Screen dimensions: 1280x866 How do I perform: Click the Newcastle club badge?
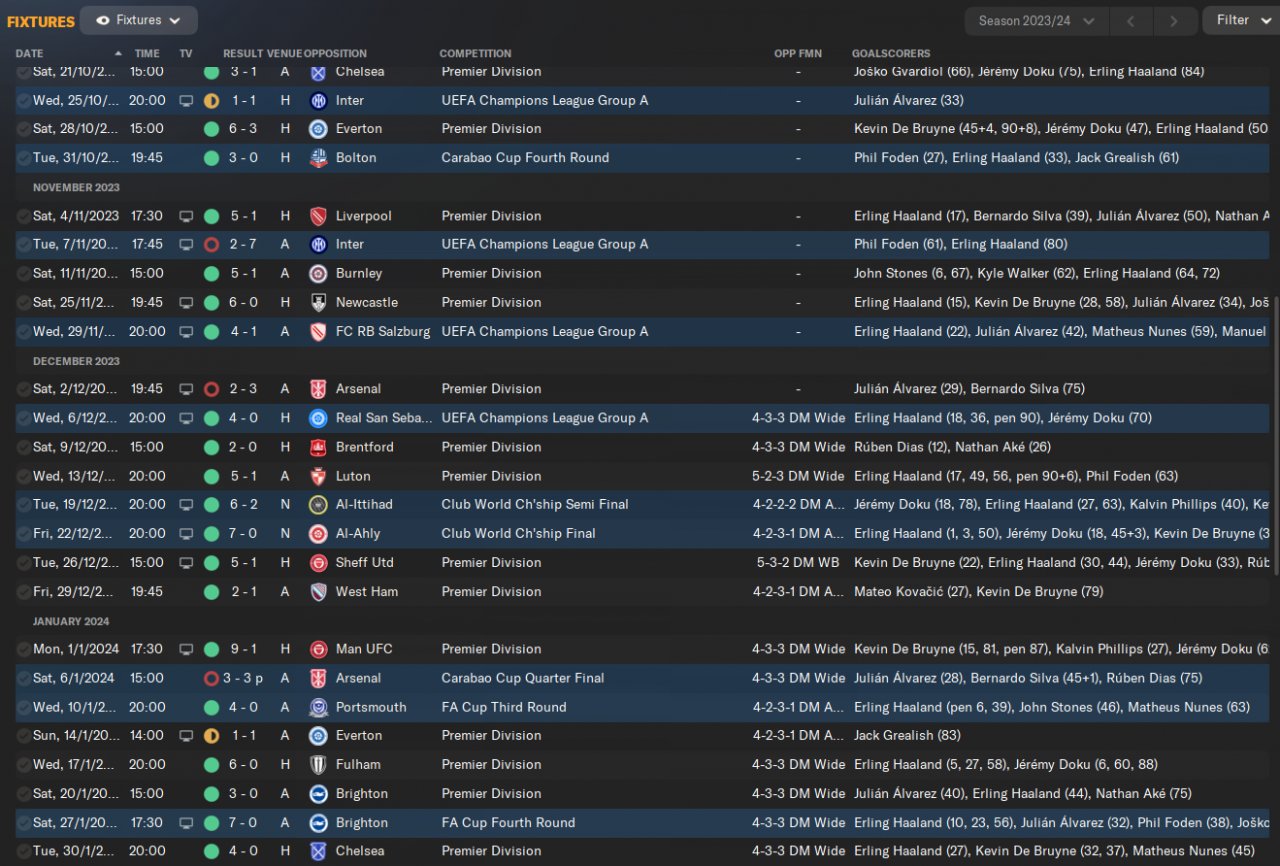(318, 302)
